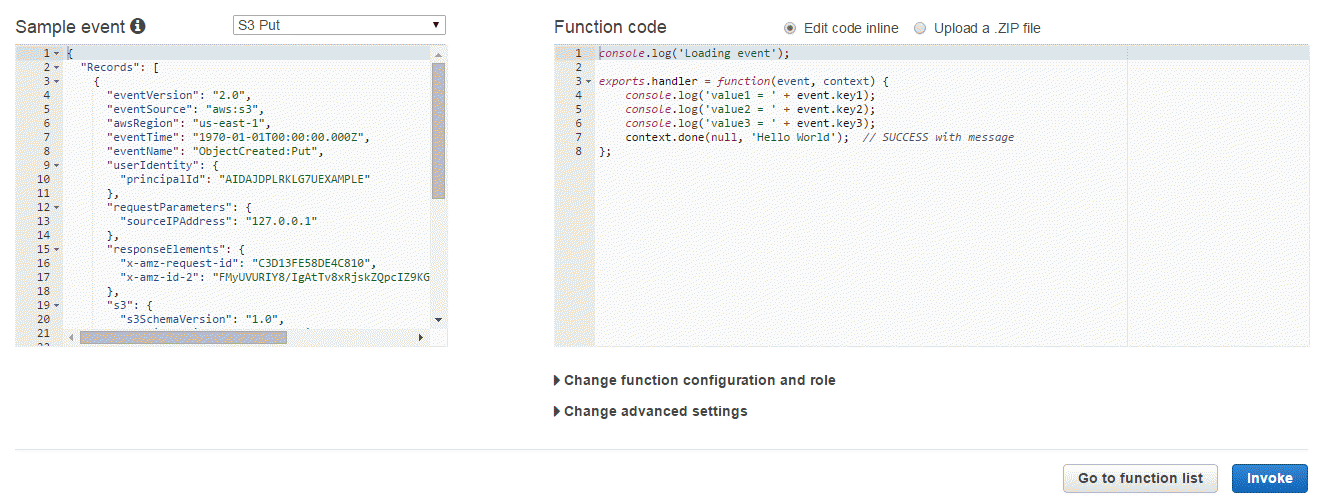This screenshot has width=1318, height=499.
Task: Collapse the requestParameters fold arrow at line 12
Action: click(x=57, y=207)
